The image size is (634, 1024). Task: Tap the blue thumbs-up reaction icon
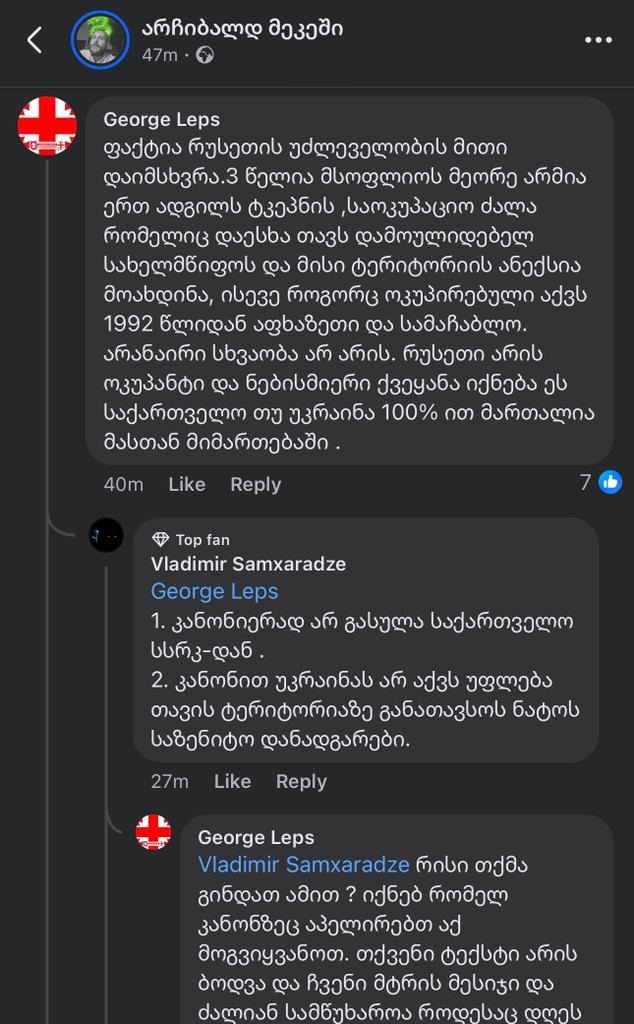click(610, 482)
